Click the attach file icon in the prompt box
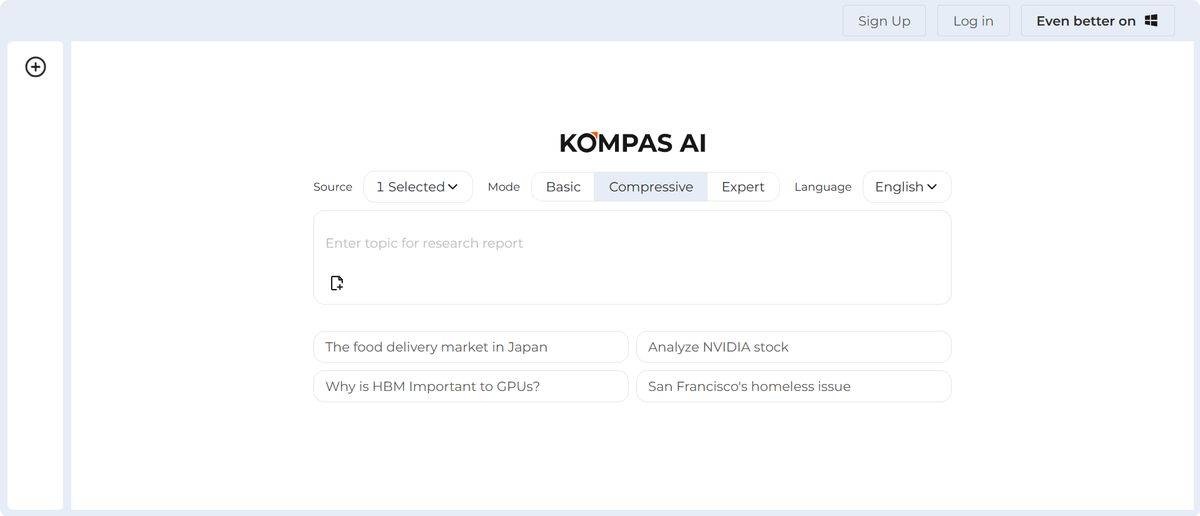 pos(337,283)
